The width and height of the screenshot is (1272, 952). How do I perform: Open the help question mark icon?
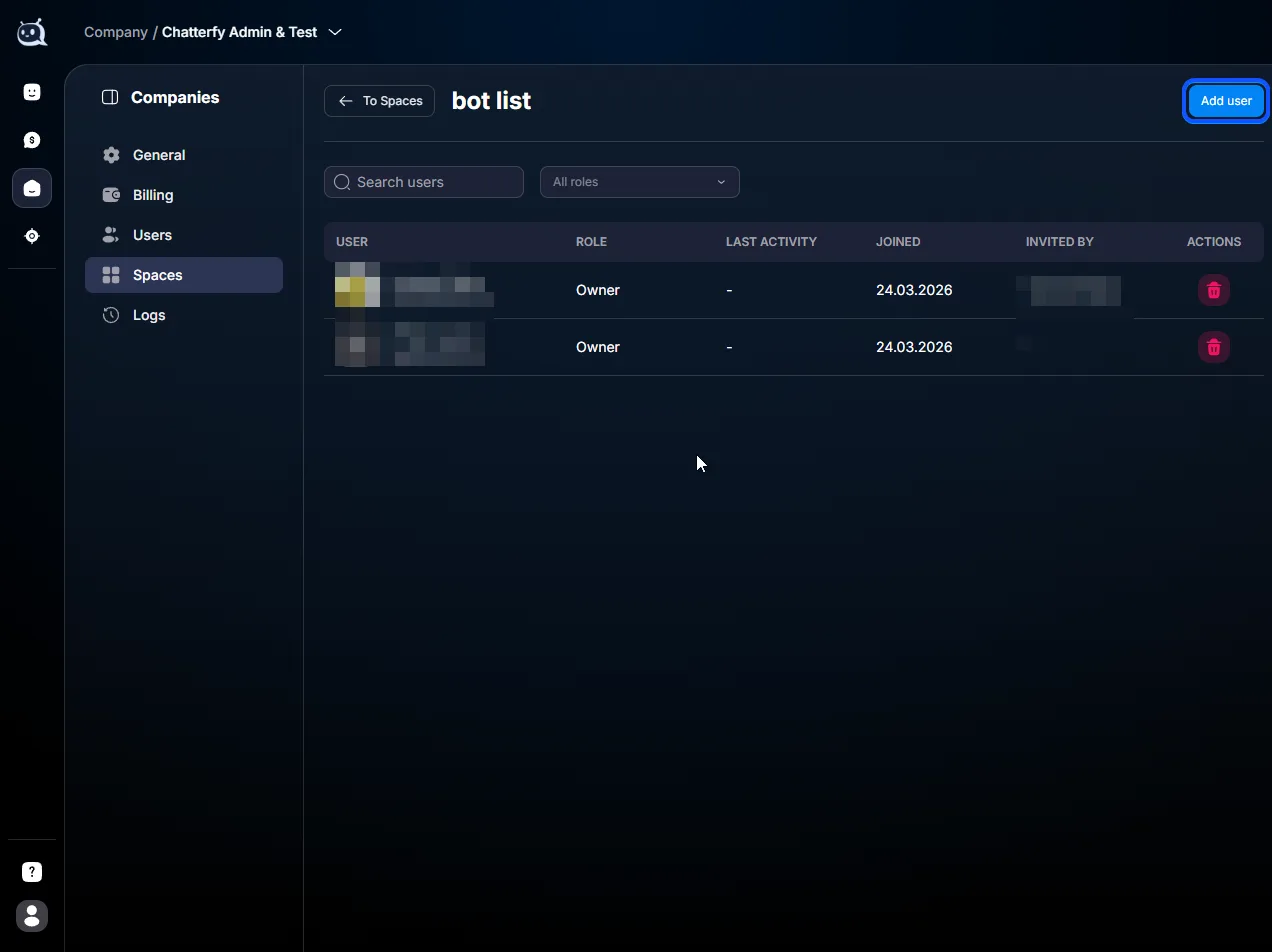pyautogui.click(x=32, y=872)
